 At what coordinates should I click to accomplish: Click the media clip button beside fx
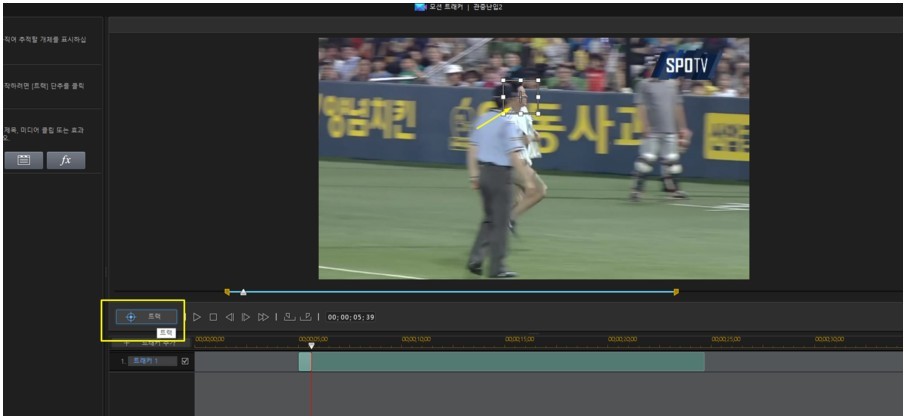(24, 160)
